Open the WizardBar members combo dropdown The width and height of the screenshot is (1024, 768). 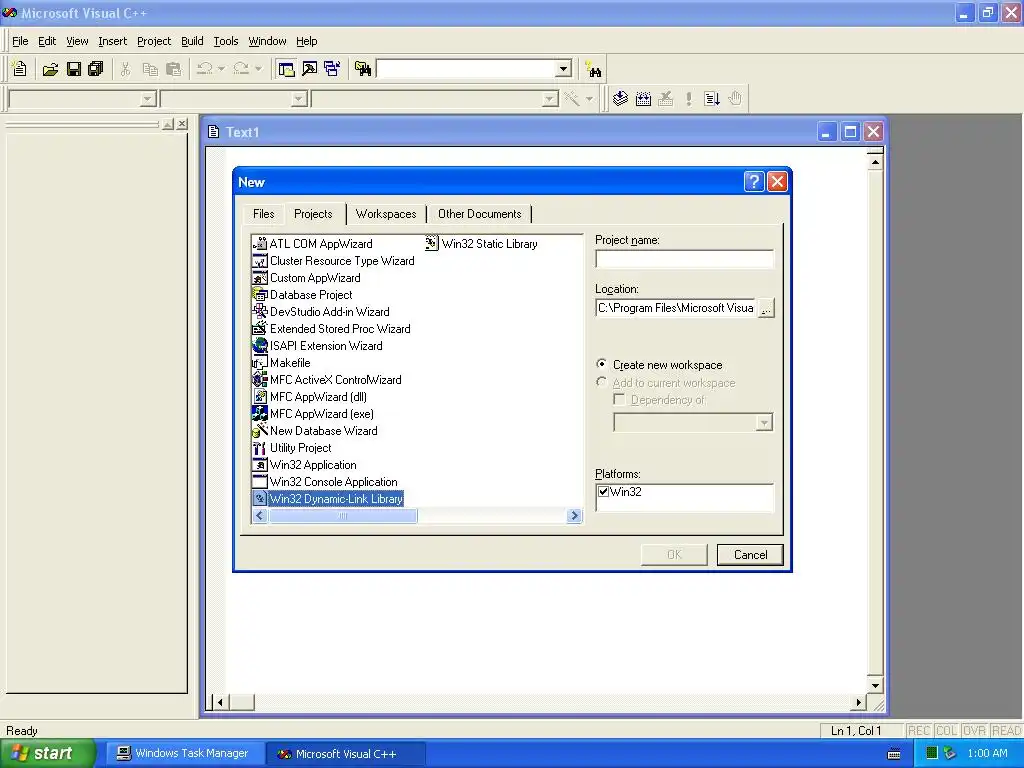coord(550,99)
